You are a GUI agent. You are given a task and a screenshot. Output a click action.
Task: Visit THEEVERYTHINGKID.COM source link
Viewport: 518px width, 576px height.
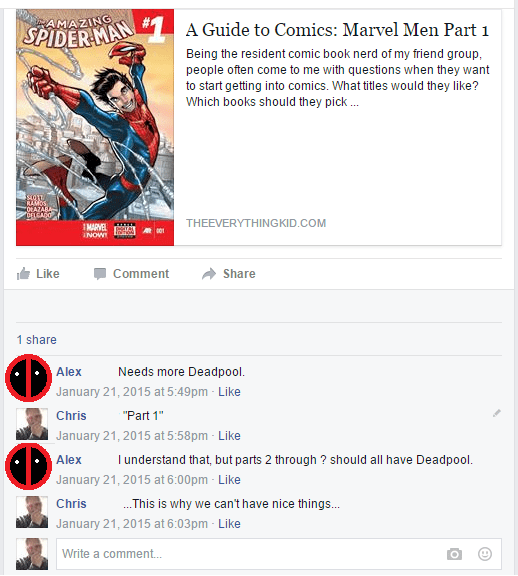[x=256, y=223]
